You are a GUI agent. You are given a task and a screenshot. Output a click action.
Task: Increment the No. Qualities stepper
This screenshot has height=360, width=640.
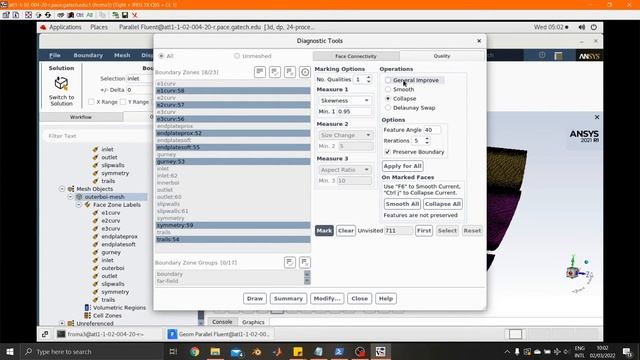[369, 77]
